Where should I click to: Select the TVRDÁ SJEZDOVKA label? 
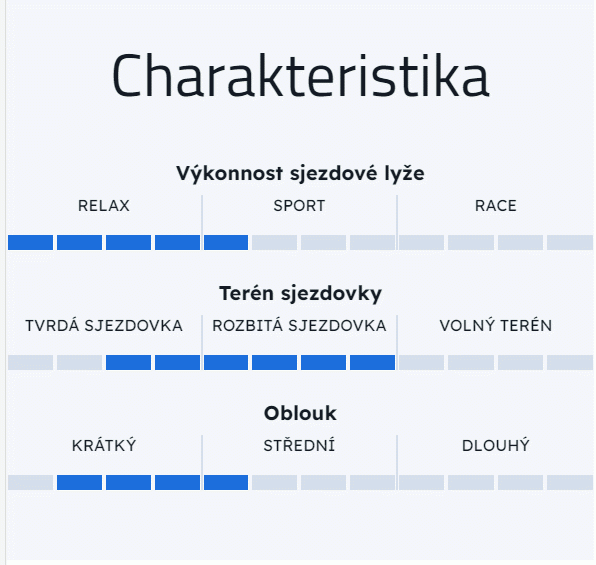coord(104,326)
